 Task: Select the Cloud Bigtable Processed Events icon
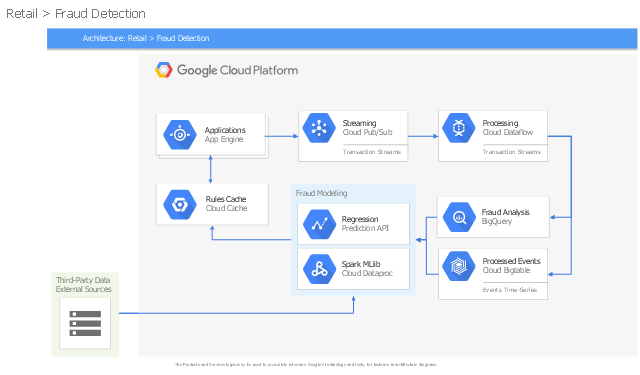459,266
